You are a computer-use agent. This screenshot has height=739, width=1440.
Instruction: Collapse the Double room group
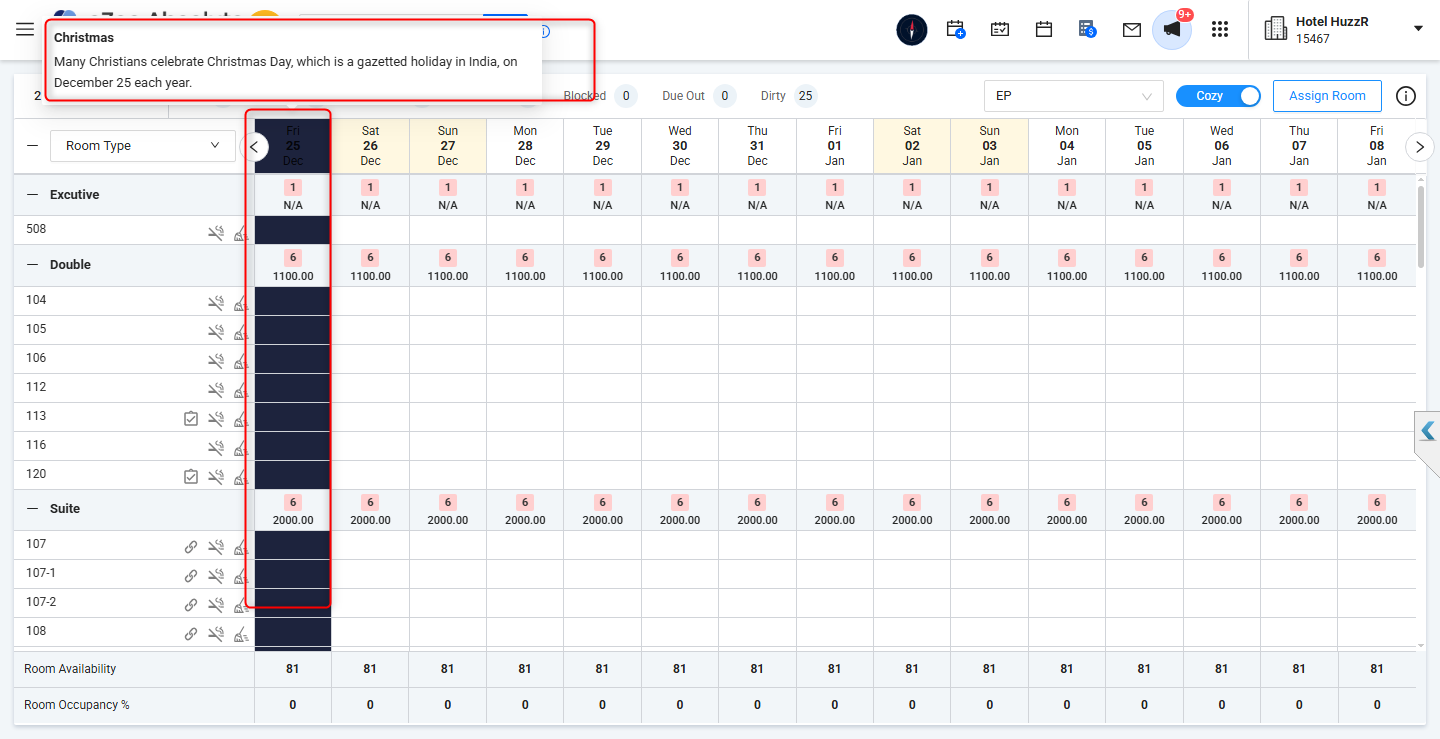pos(32,265)
